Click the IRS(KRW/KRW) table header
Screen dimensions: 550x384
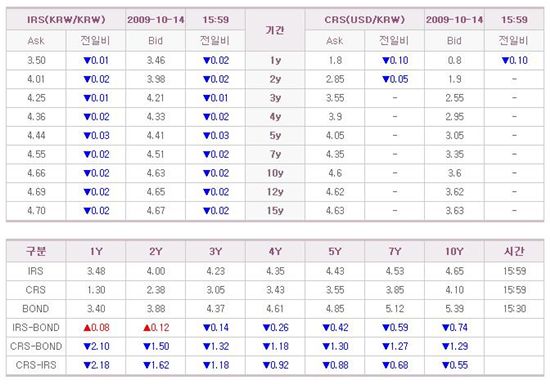[66, 19]
